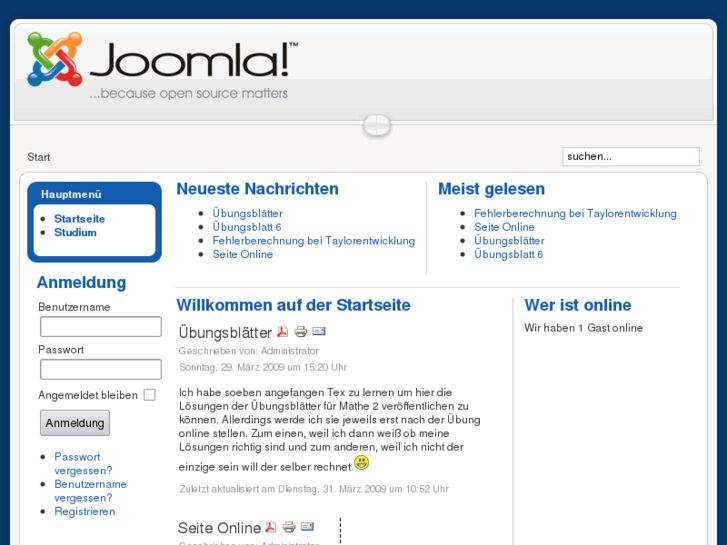Open Fehlerberechnung bei Taylorentwicklung under Neueste Nachrichten
Screen dimensions: 727x545
click(x=313, y=241)
